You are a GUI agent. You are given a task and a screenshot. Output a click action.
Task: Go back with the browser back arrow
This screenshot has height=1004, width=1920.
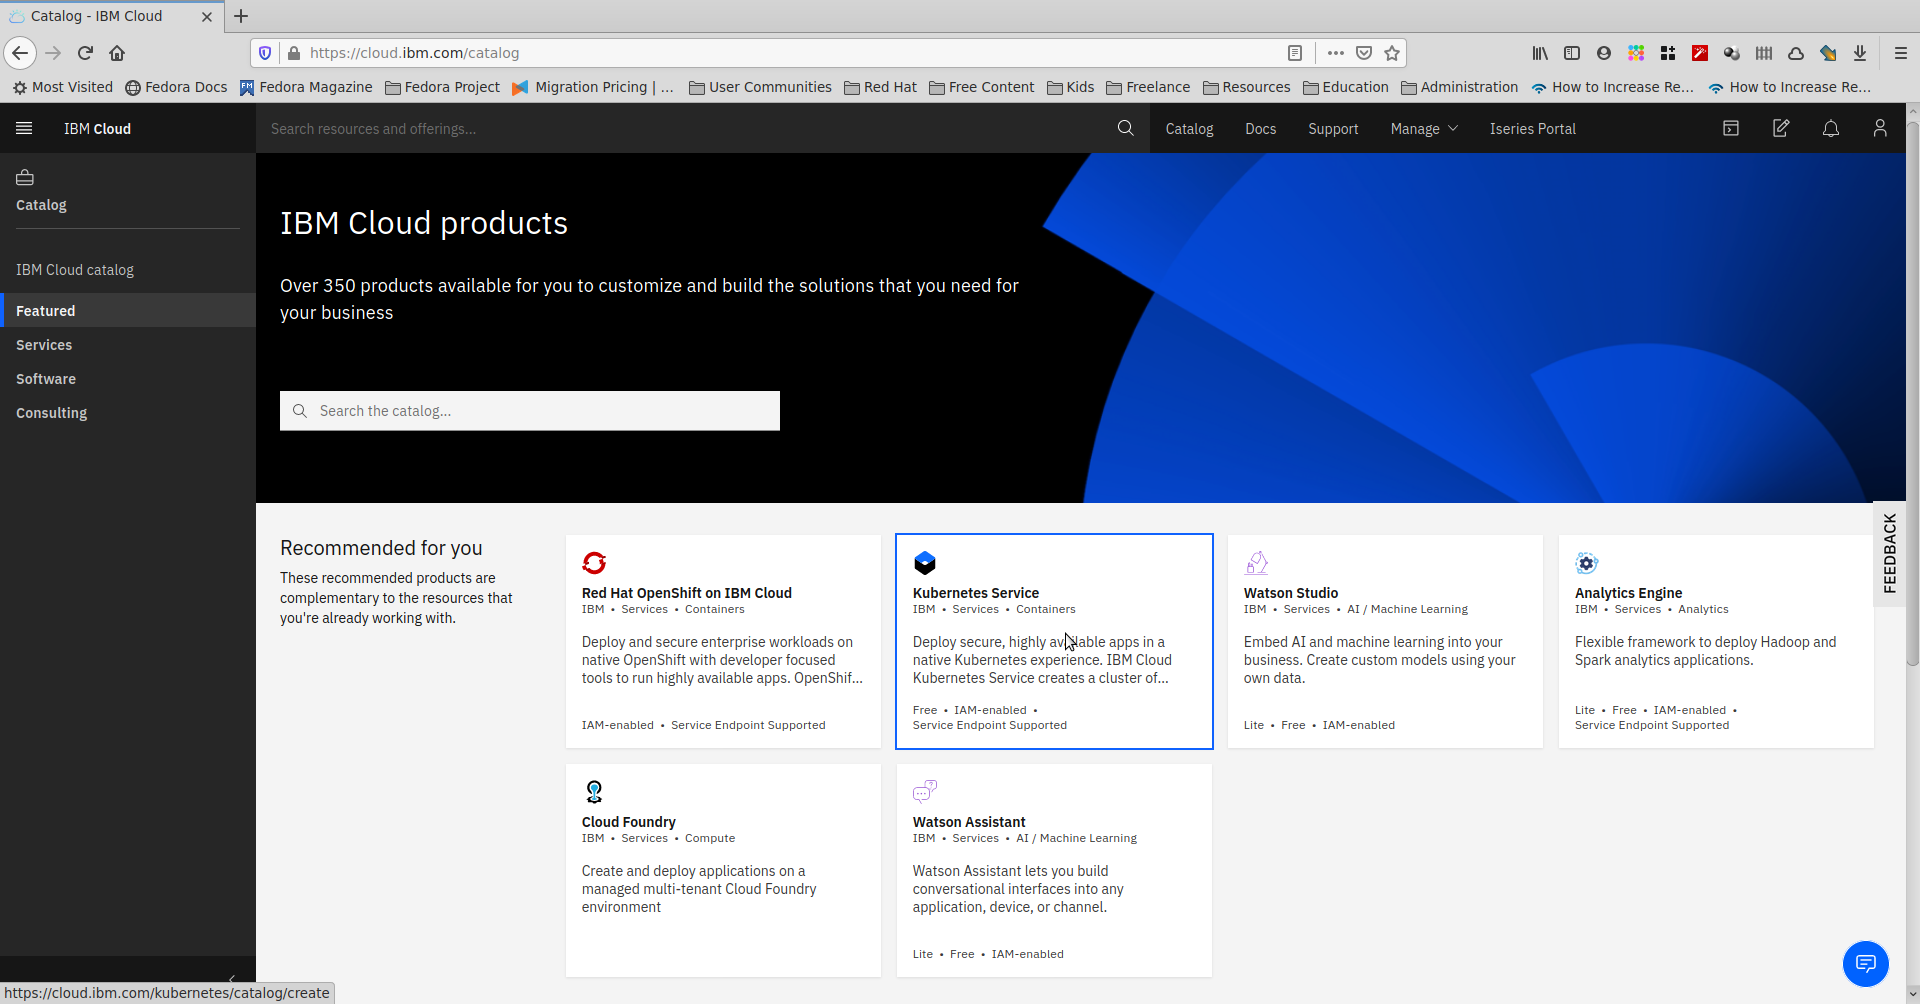pos(20,53)
